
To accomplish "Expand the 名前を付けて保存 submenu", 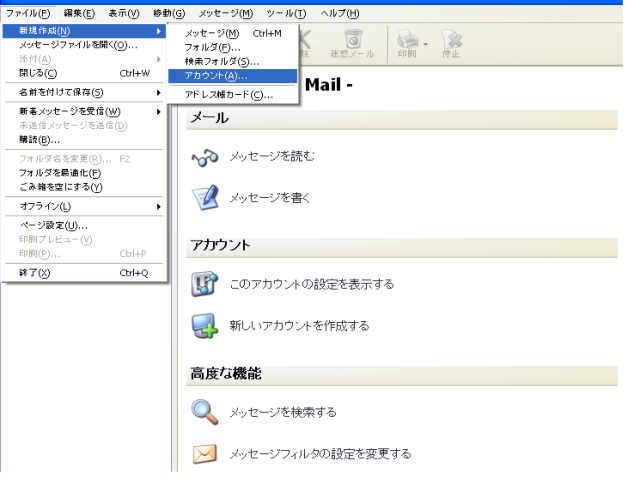I will (x=82, y=93).
